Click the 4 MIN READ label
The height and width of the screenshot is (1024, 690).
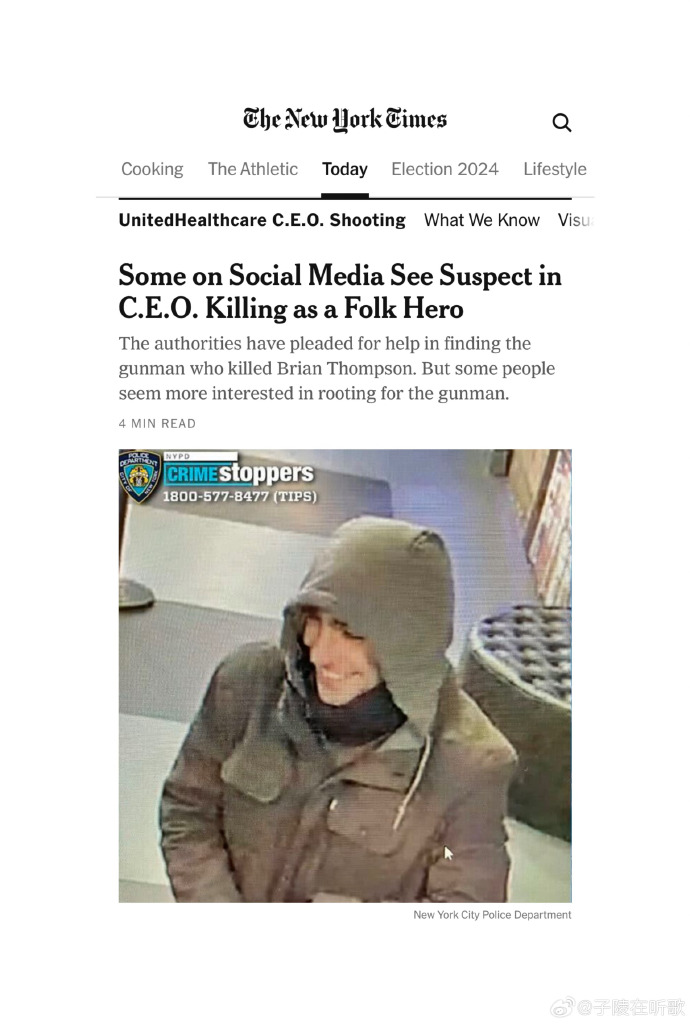(157, 423)
